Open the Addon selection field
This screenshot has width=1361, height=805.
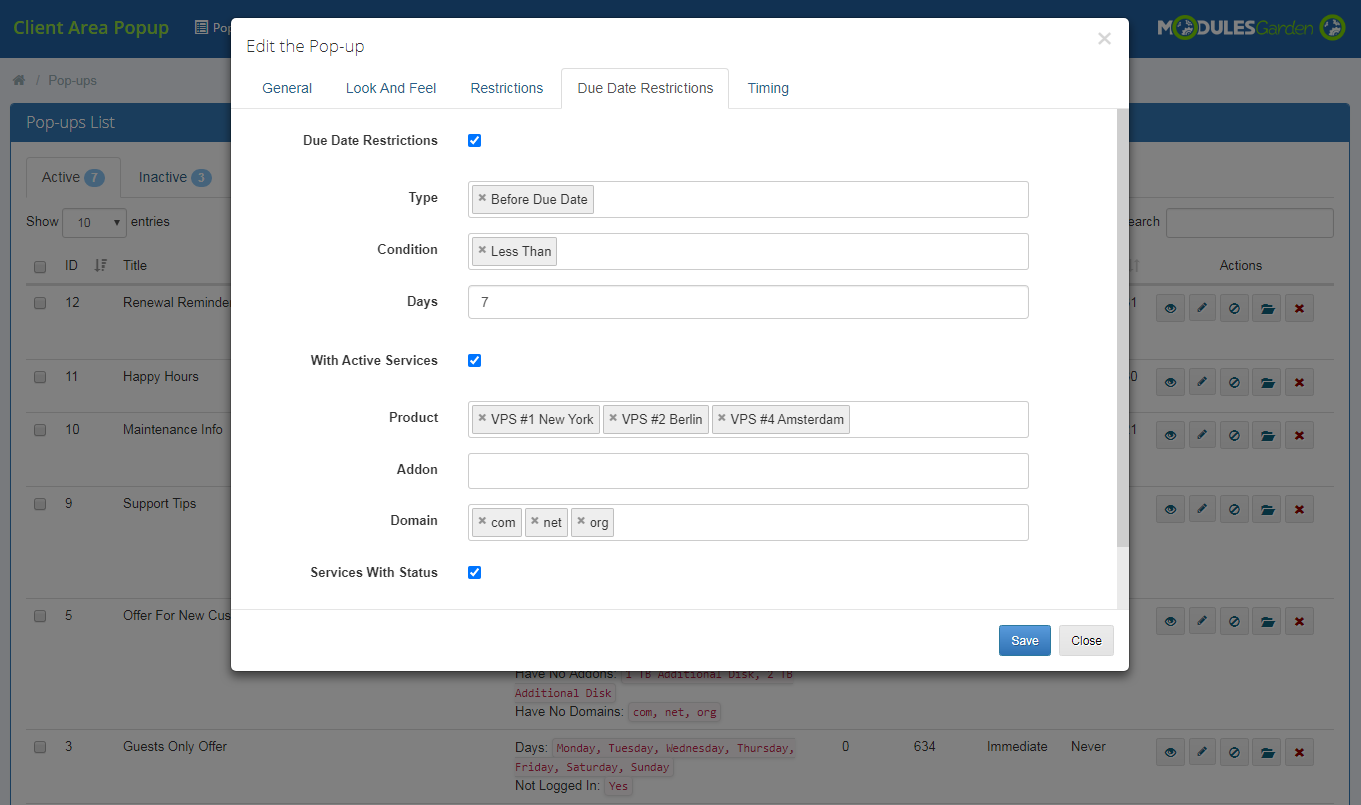[748, 470]
